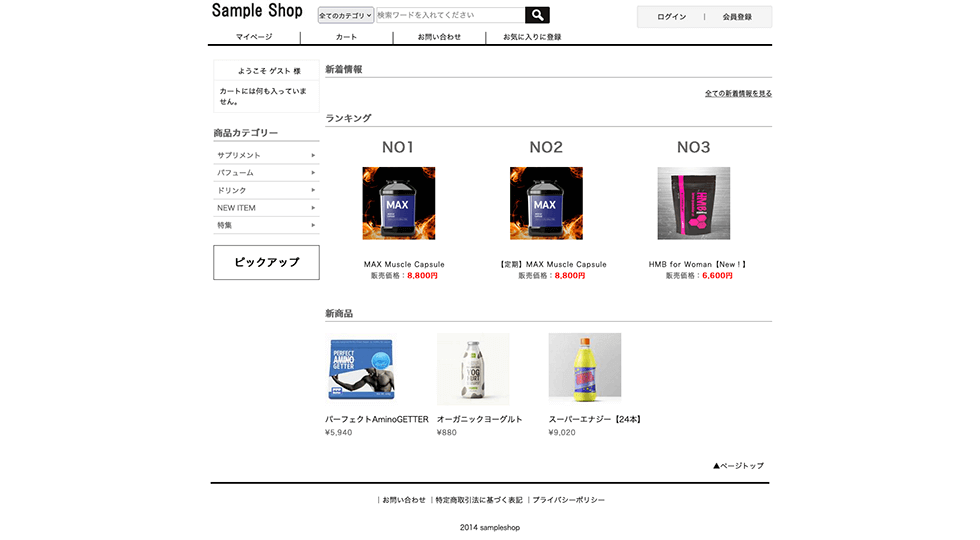Click the ピックアップ banner button

[266, 262]
